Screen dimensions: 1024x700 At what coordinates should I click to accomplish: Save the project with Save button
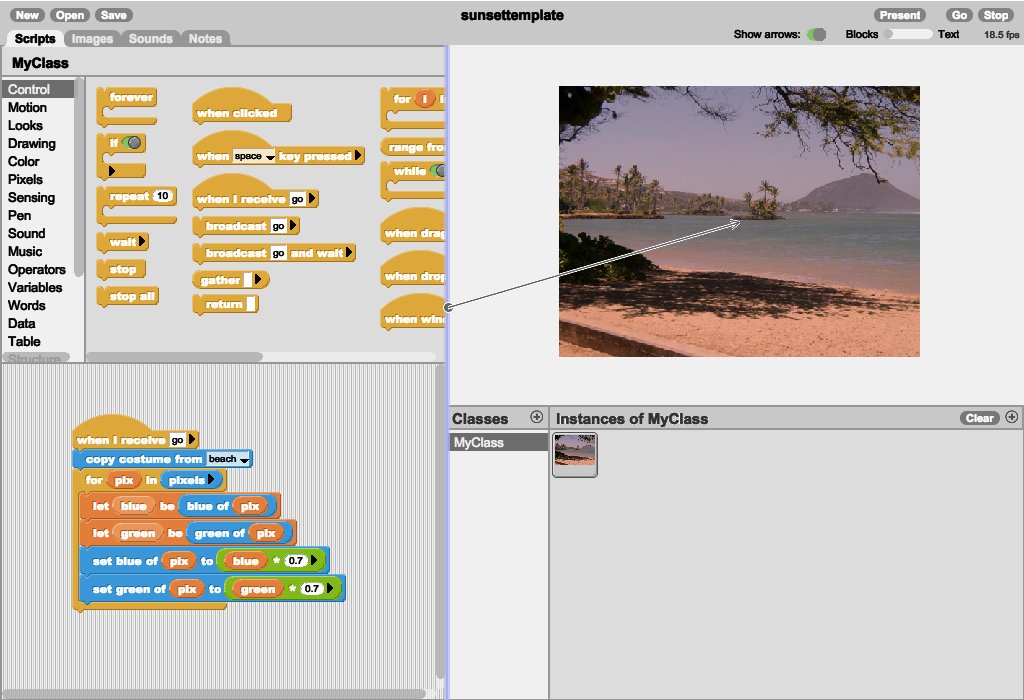pyautogui.click(x=114, y=15)
